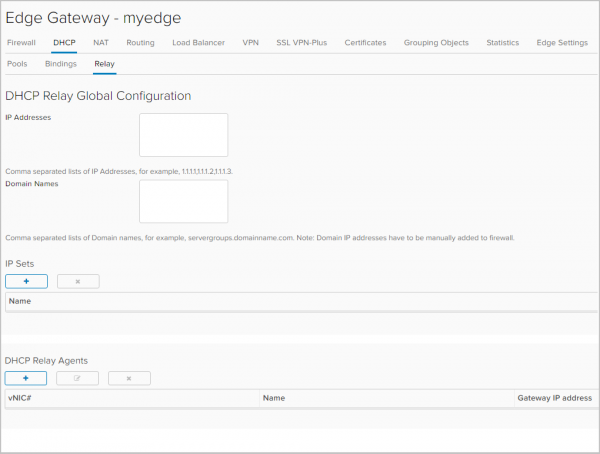Open the Firewall tab

click(21, 43)
